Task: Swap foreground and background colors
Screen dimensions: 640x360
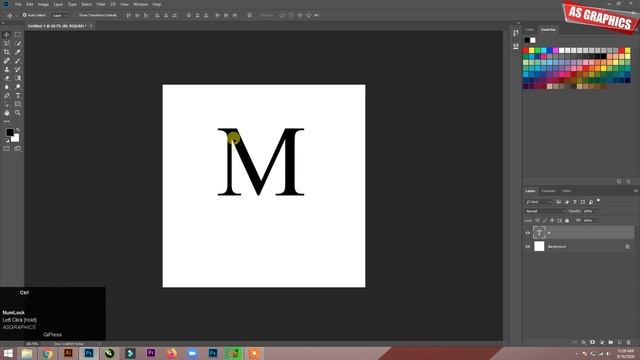Action: (18, 130)
